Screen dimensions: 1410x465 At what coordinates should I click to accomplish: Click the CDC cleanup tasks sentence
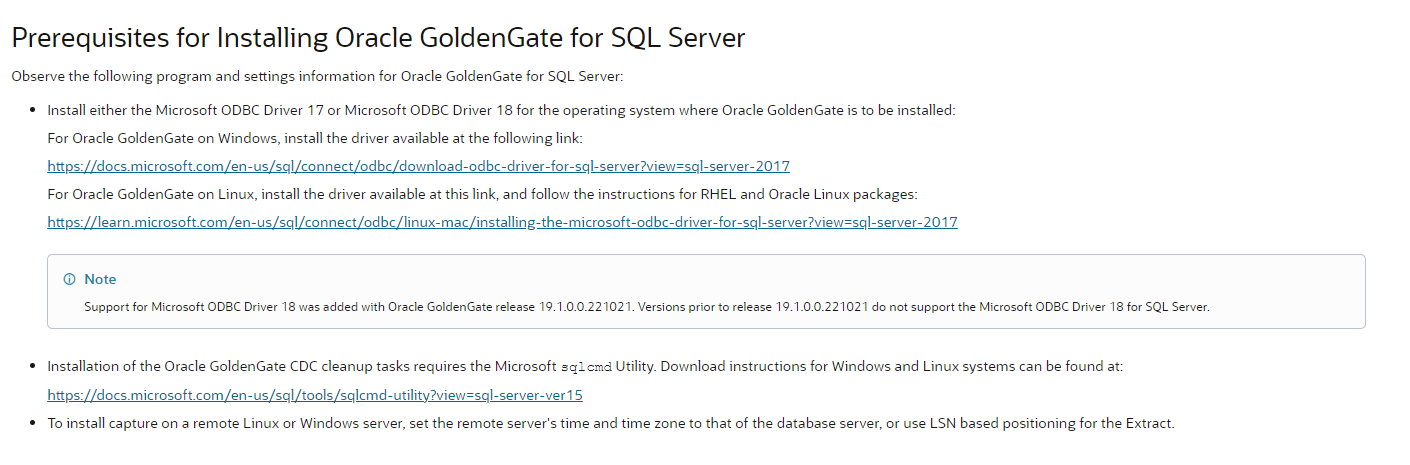click(x=585, y=367)
